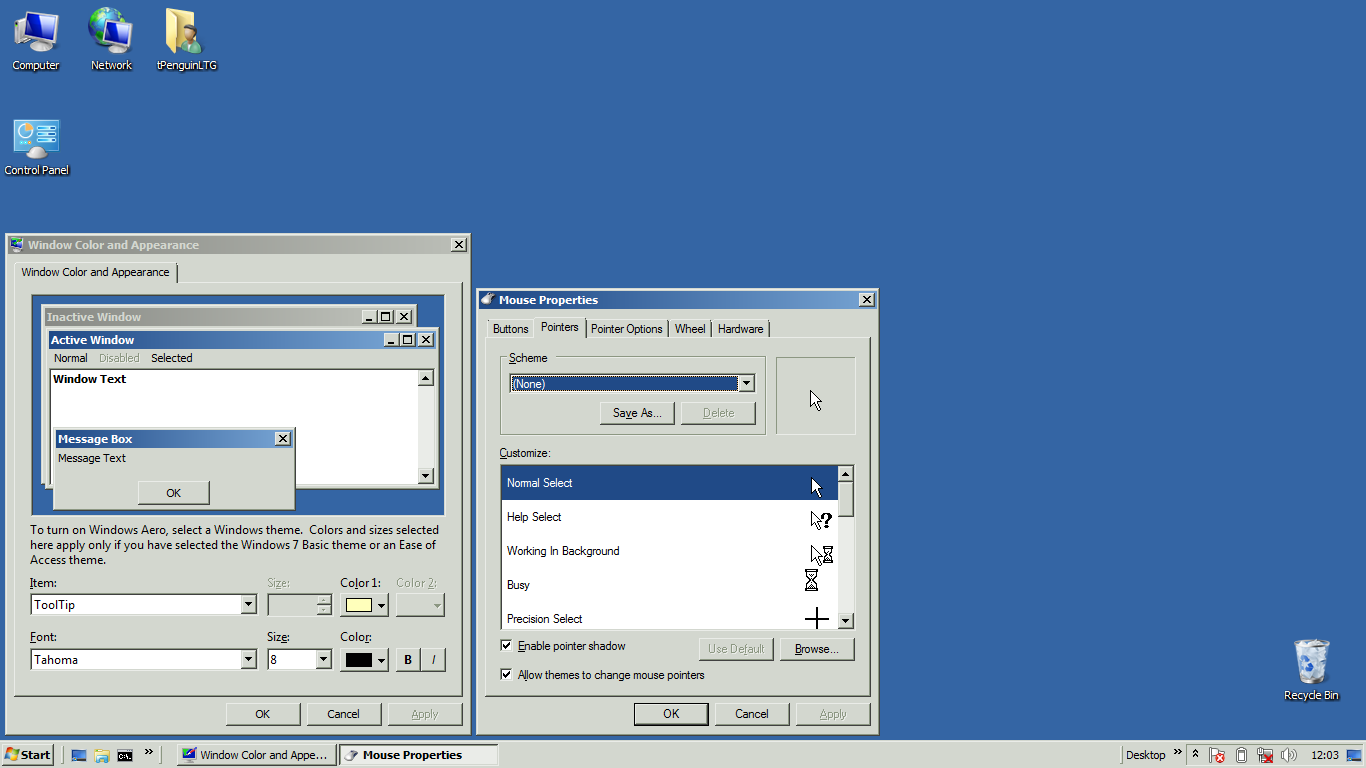This screenshot has height=768, width=1366.
Task: Open the Control Panel desktop icon
Action: coord(37,147)
